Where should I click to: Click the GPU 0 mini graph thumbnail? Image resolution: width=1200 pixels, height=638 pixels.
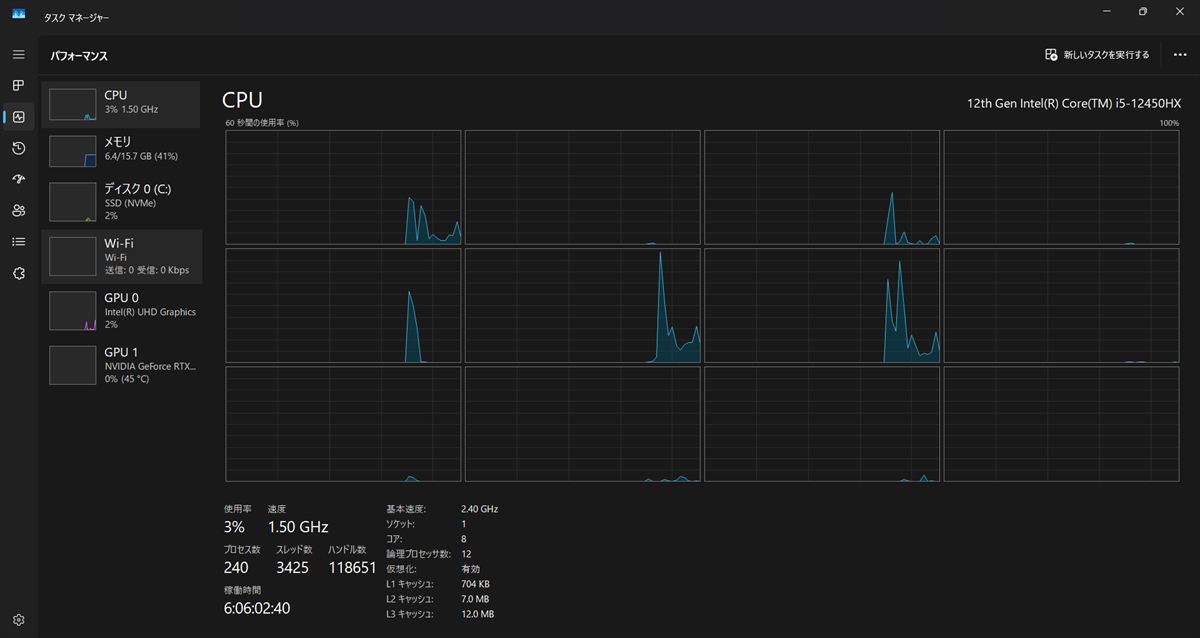tap(72, 311)
